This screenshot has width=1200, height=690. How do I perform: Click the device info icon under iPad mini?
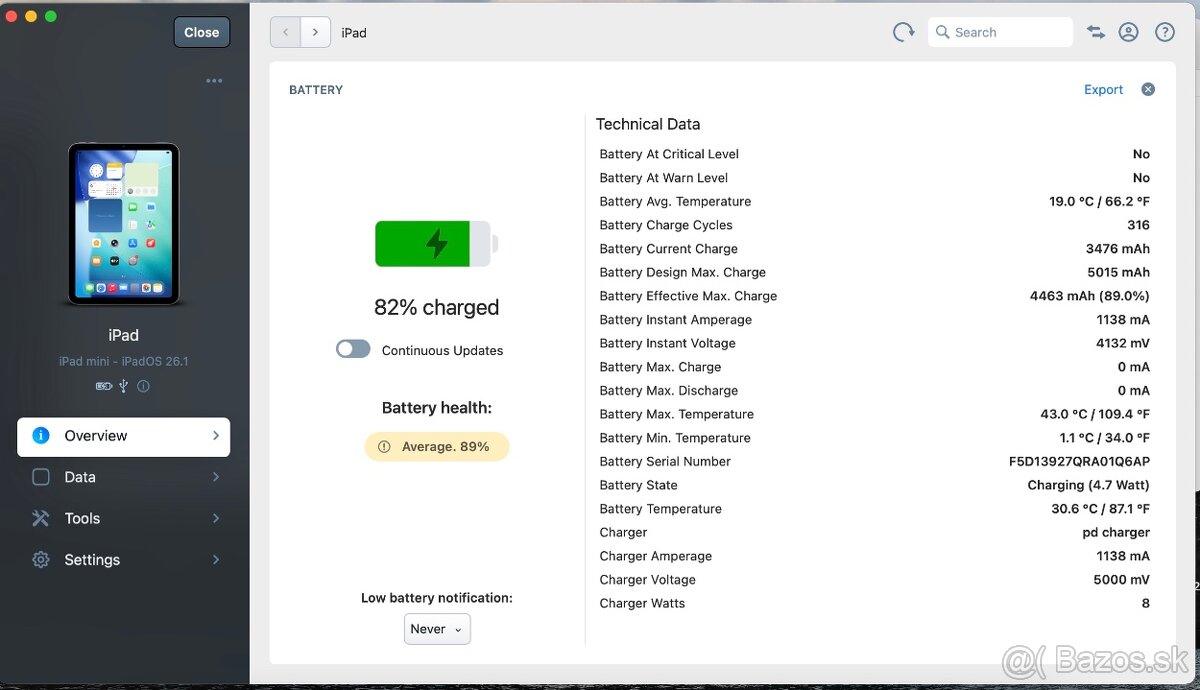(x=143, y=386)
